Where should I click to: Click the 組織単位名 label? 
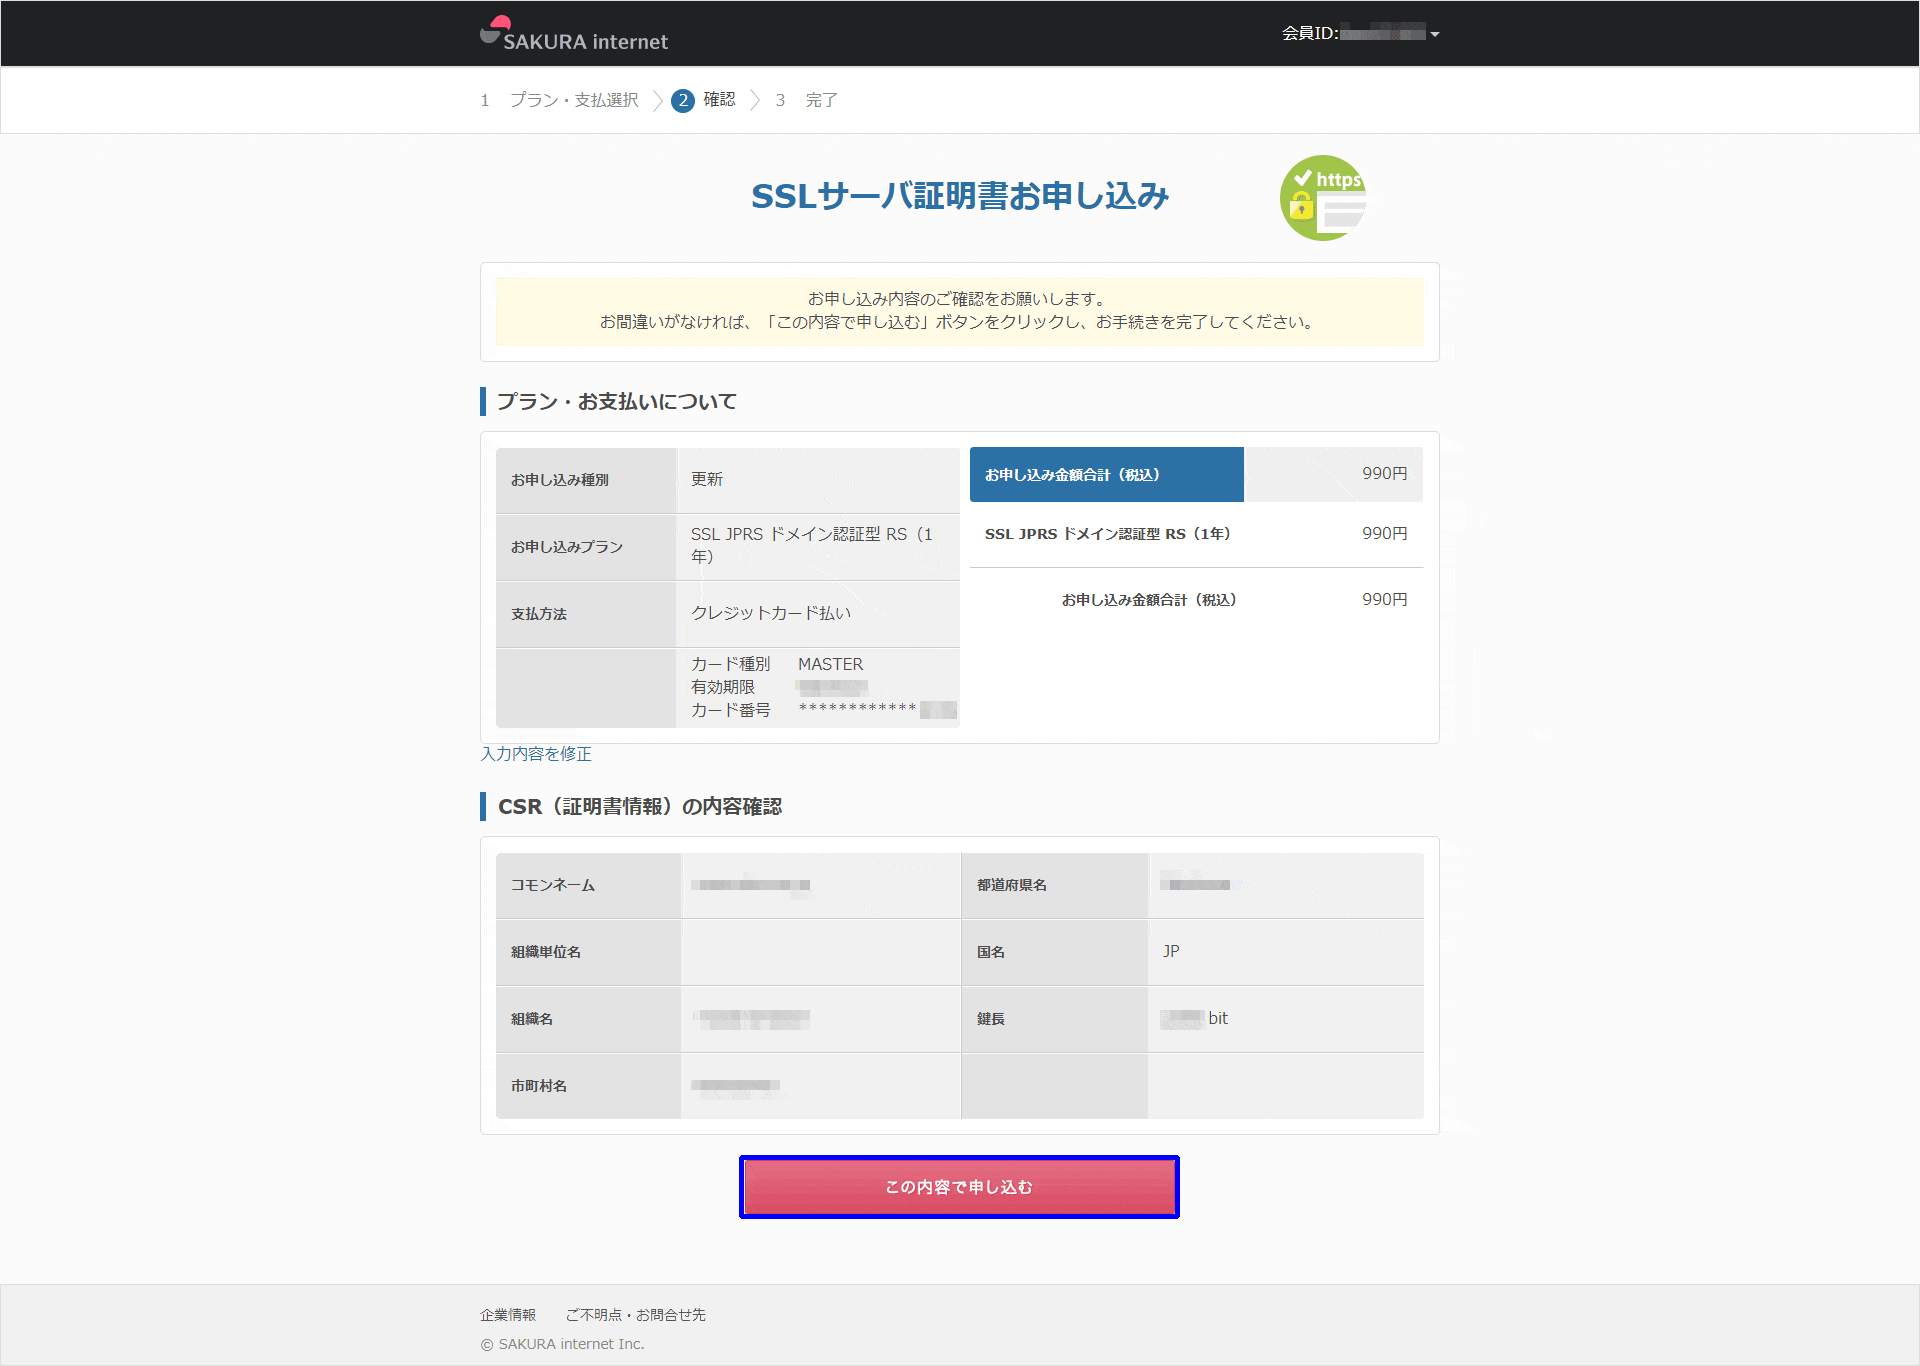click(546, 952)
